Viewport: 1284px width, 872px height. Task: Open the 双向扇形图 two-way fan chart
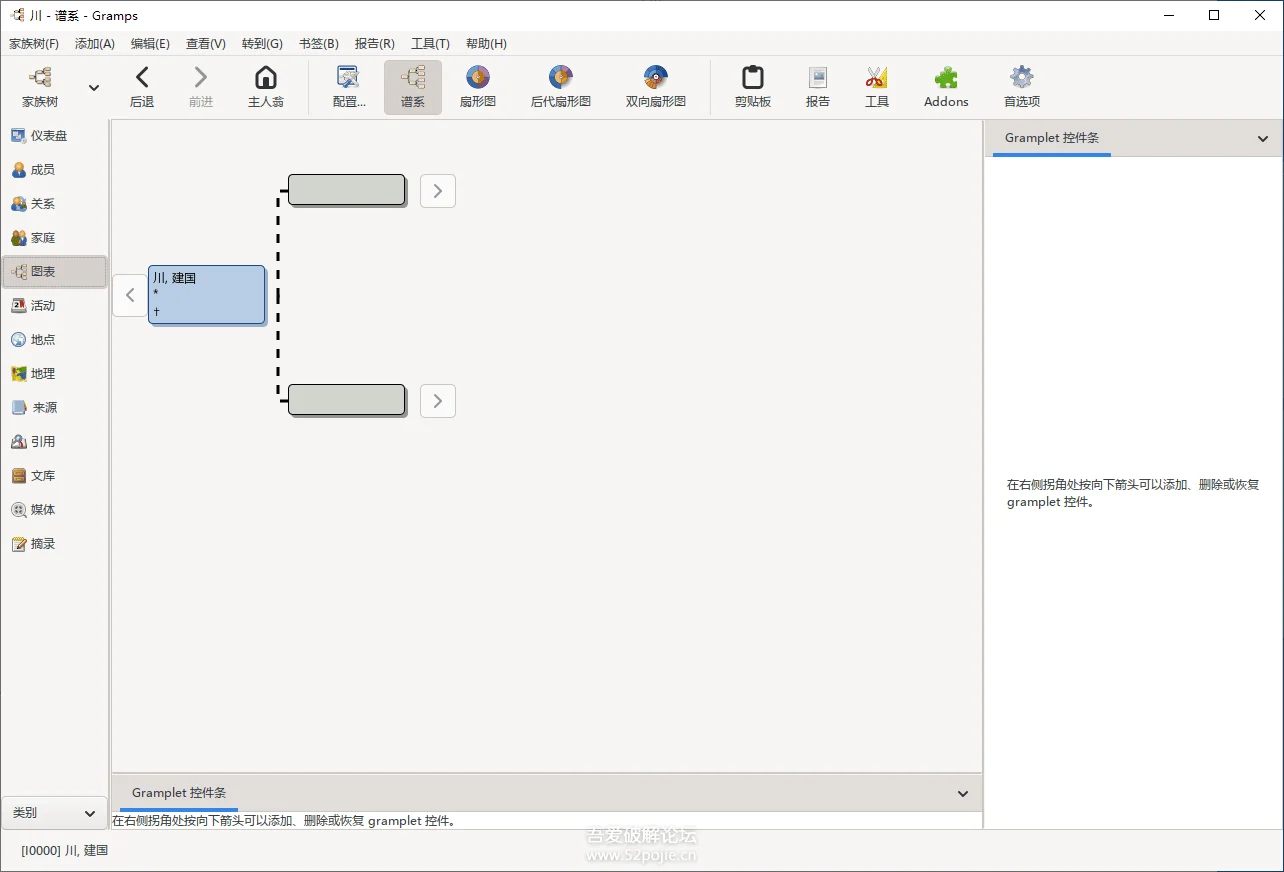pyautogui.click(x=655, y=86)
